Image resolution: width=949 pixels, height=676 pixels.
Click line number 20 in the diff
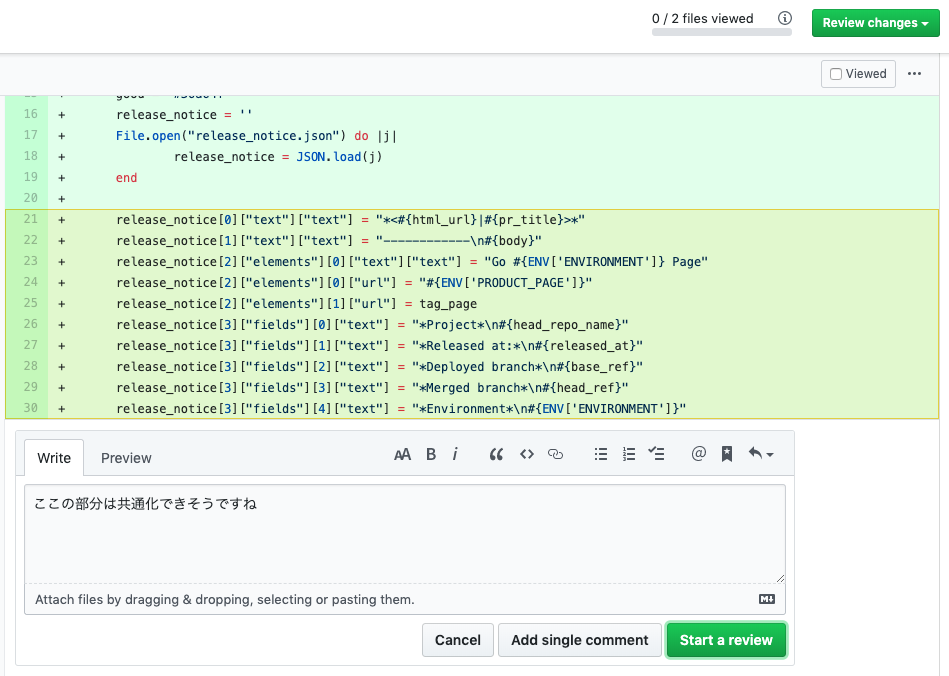[31, 198]
